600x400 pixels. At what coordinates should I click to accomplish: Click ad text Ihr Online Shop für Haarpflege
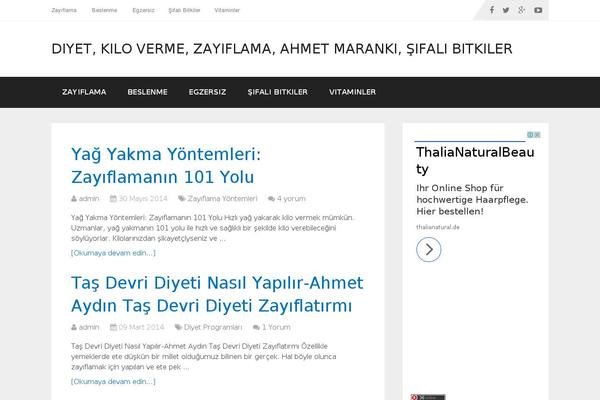472,199
